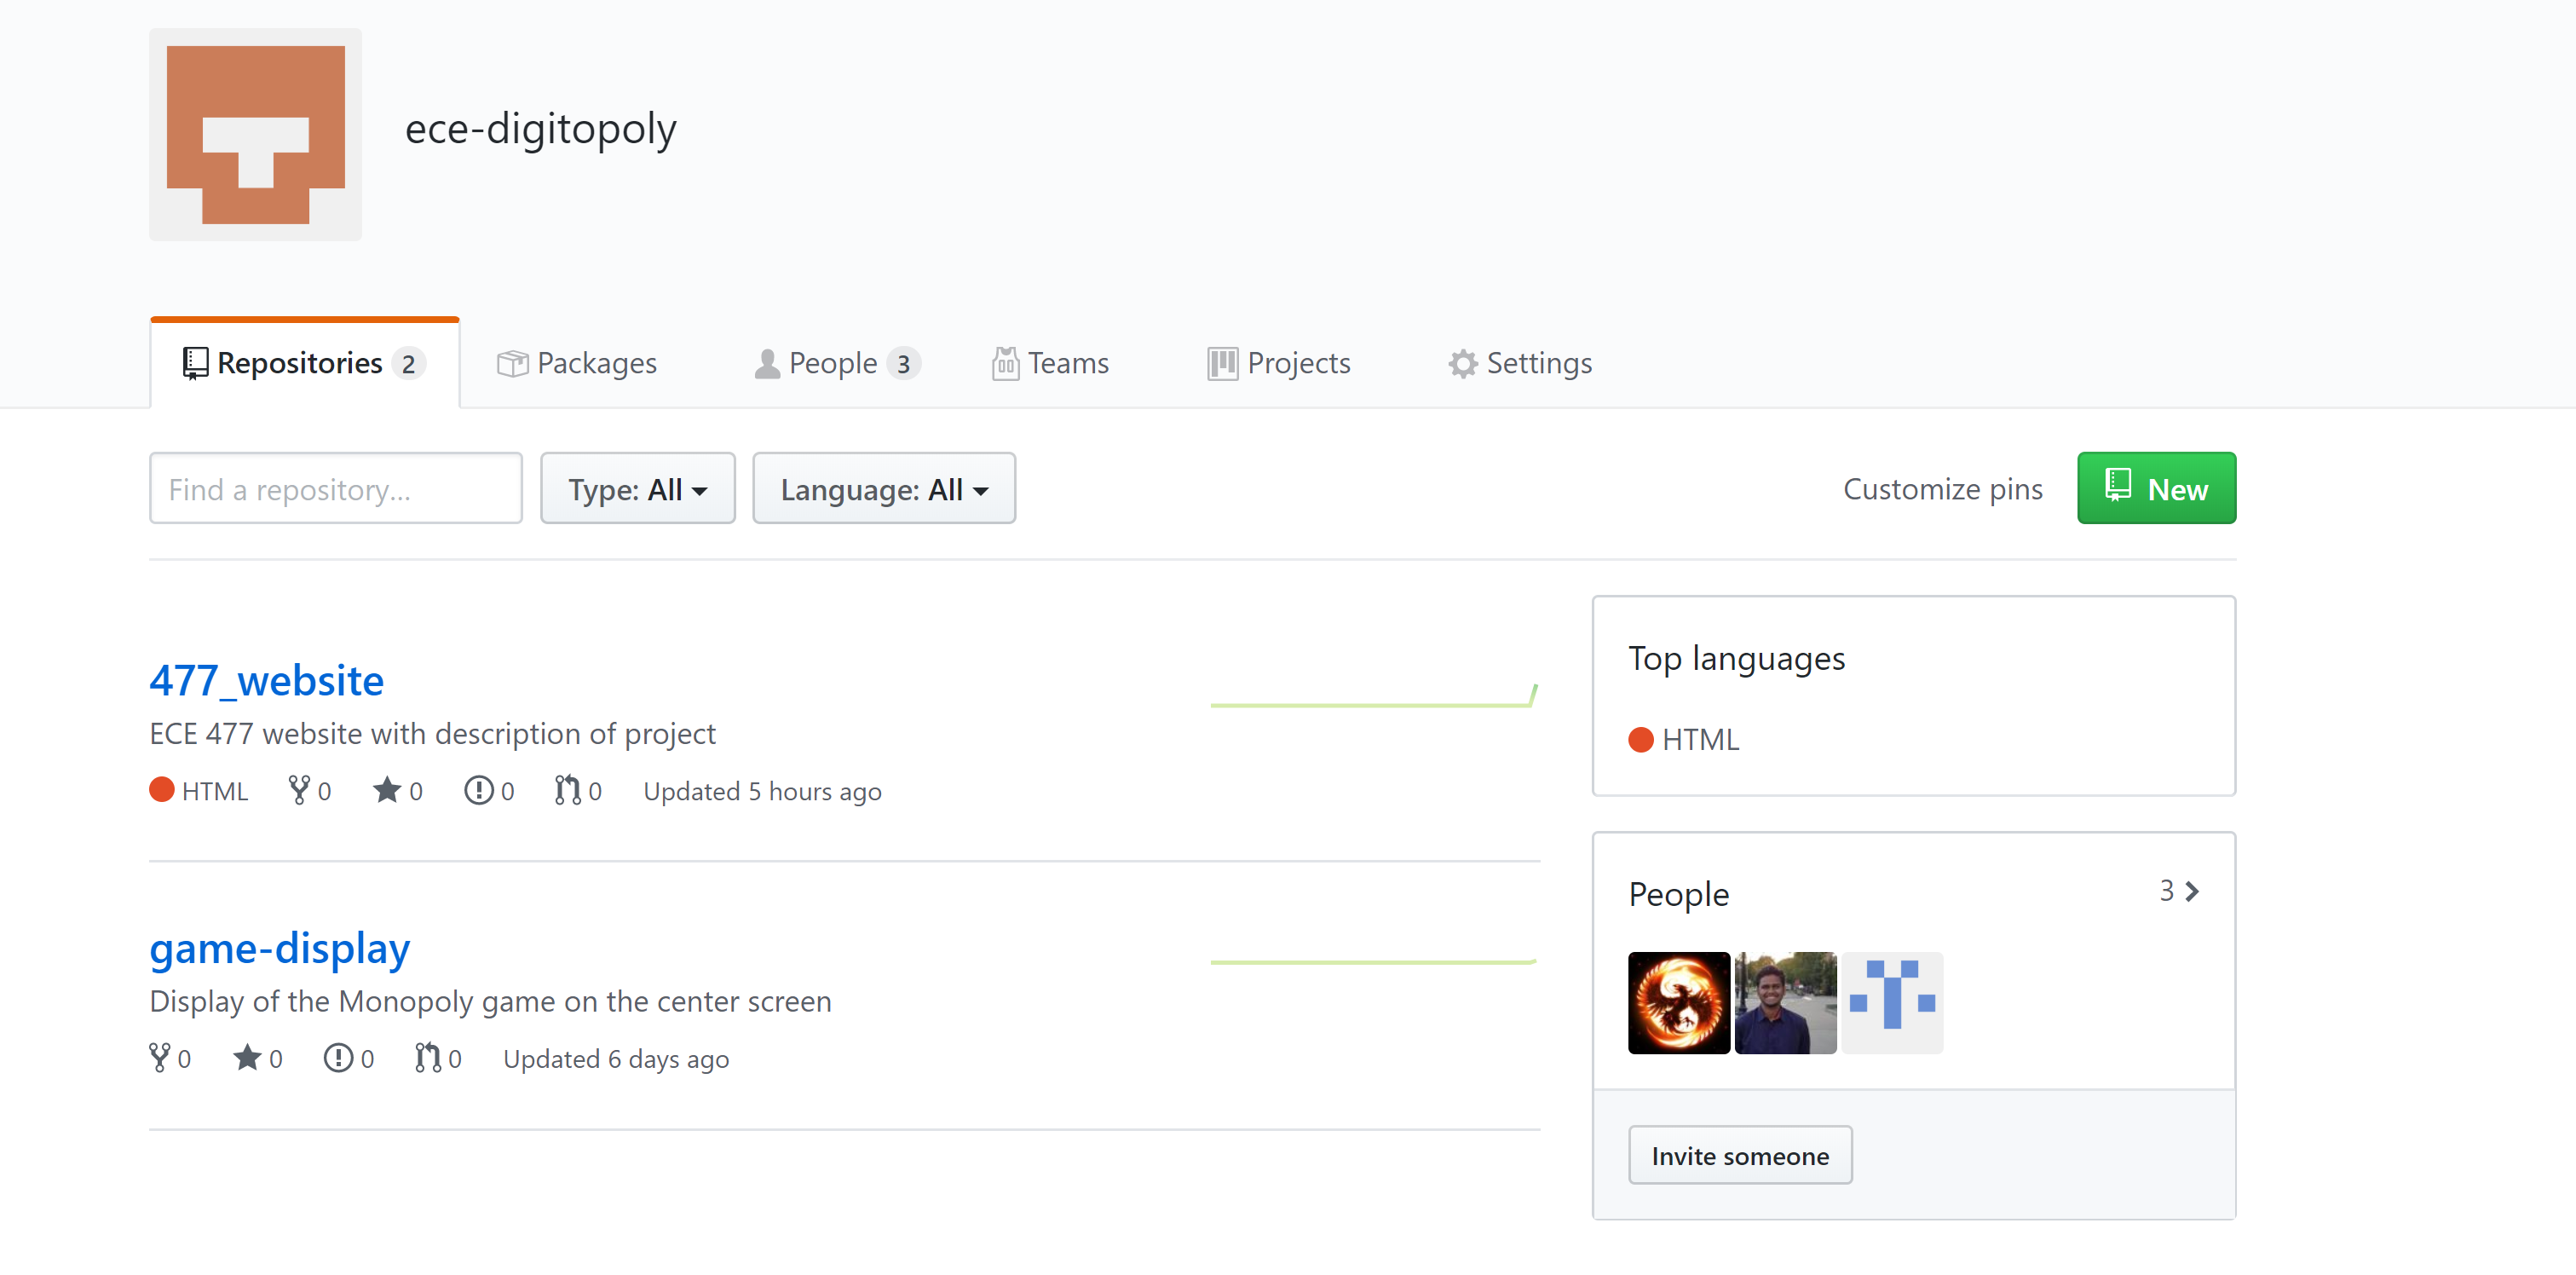The image size is (2576, 1275).
Task: Click the issues icon under 477_website
Action: click(478, 790)
